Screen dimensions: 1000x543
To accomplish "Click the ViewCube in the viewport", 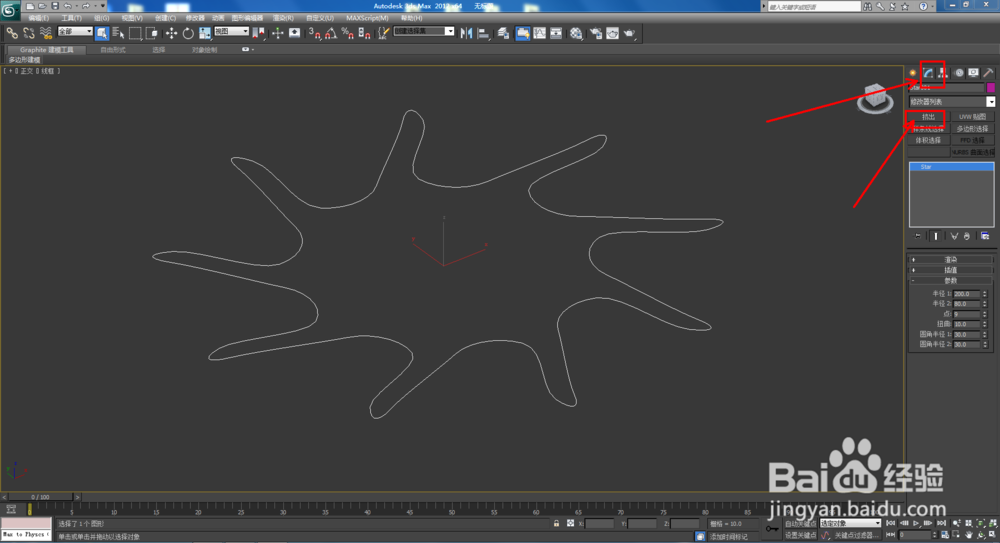I will coord(875,98).
